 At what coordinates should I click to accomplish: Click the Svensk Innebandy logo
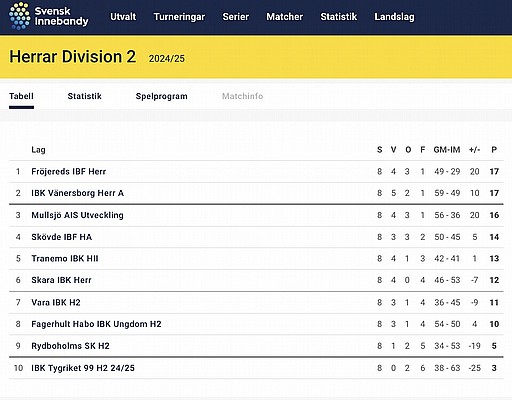49,16
